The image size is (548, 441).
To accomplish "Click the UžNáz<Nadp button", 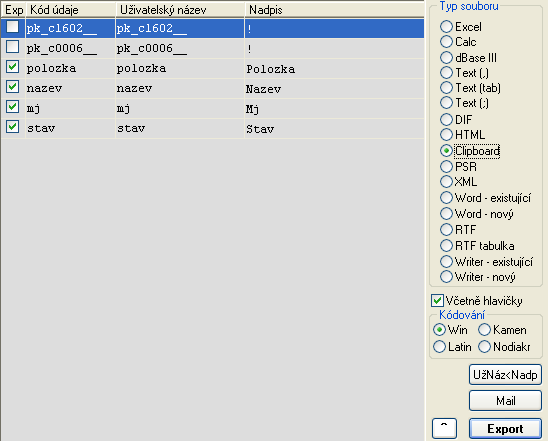I will 505,375.
